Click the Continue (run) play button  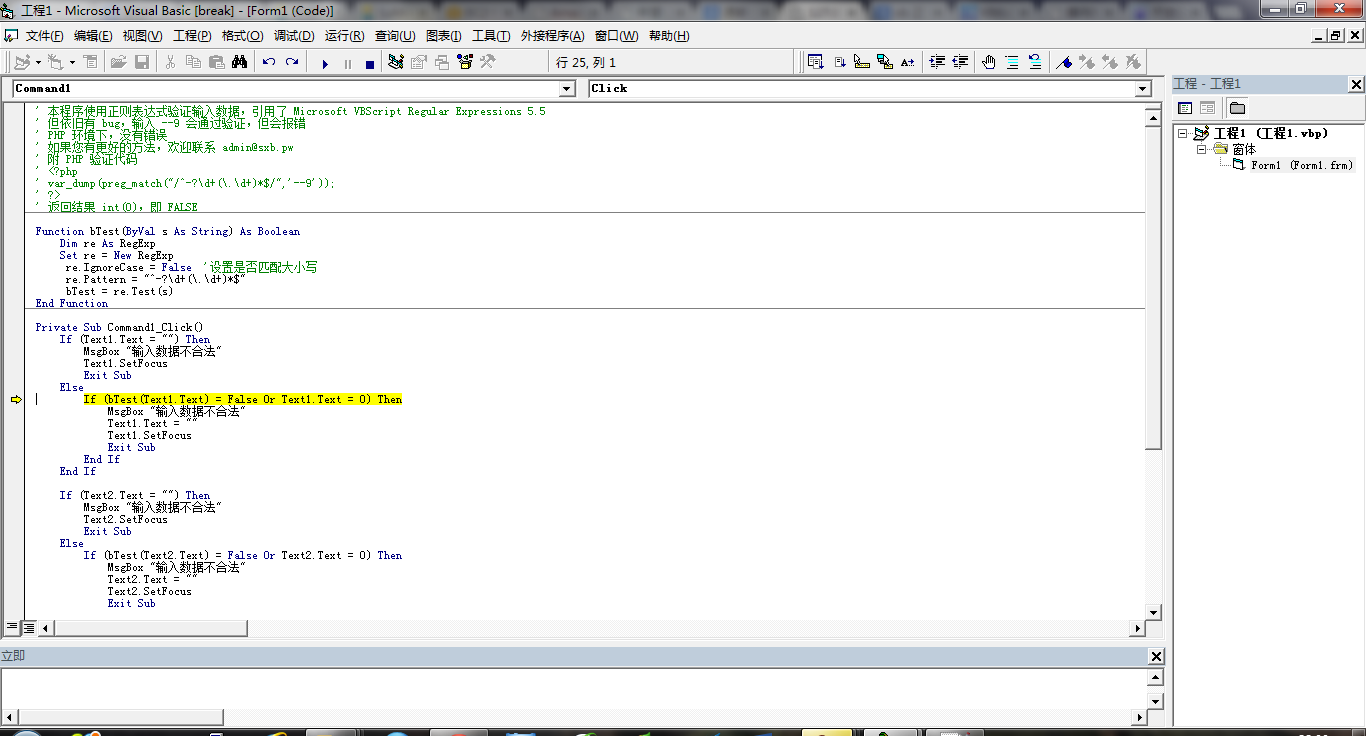coord(325,63)
